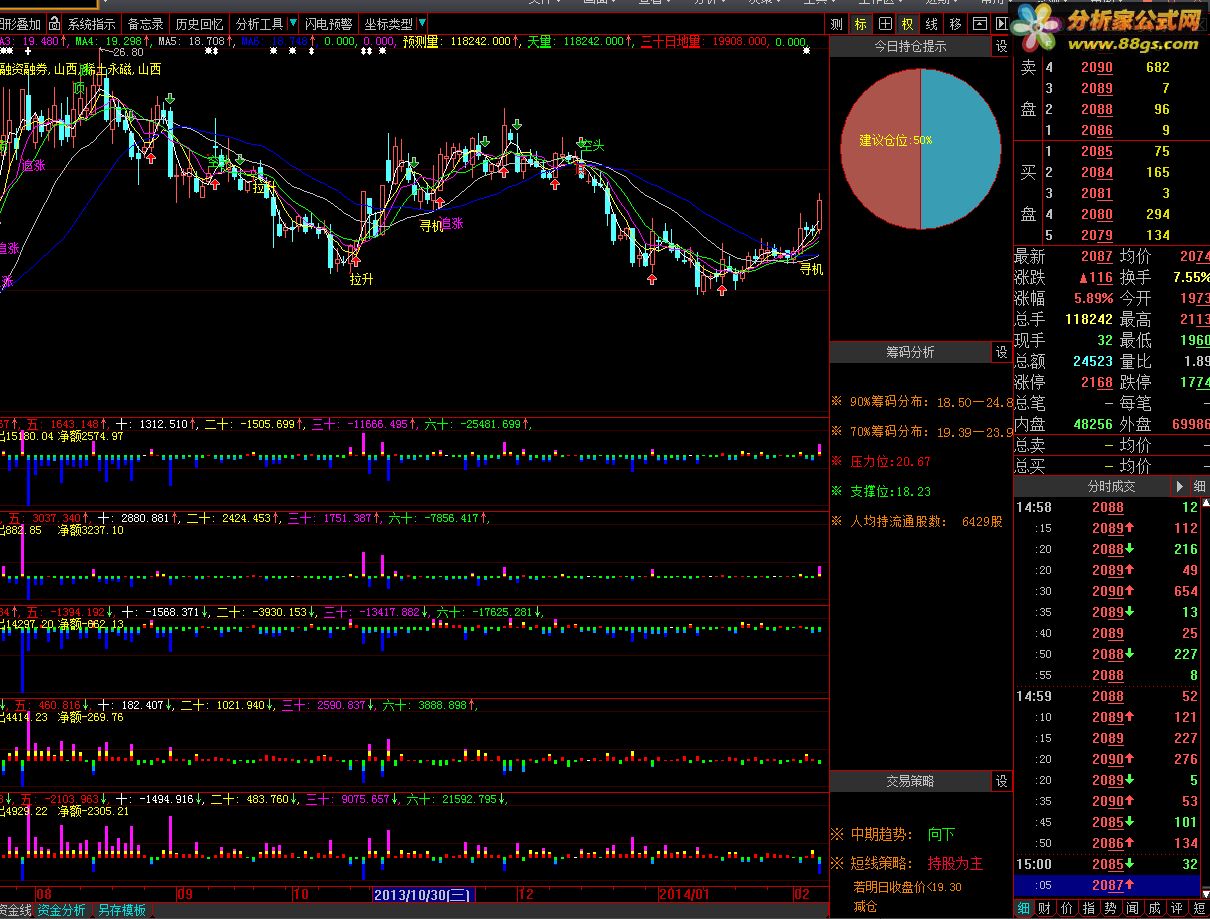Select the 成 bottom tab
Image resolution: width=1210 pixels, height=919 pixels.
[1155, 908]
